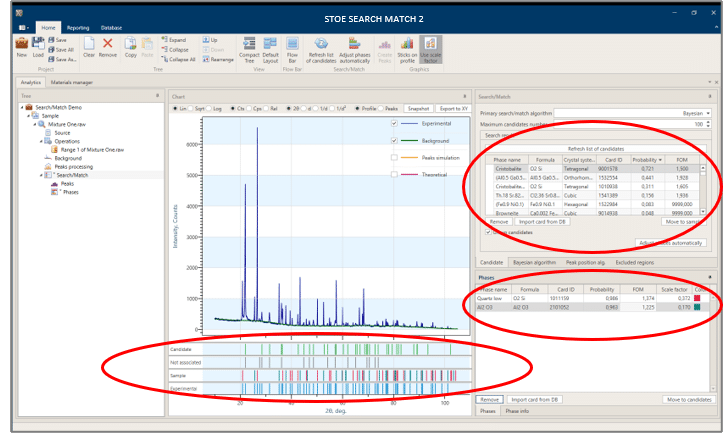Enable the Peaks simulation curve

click(x=394, y=158)
